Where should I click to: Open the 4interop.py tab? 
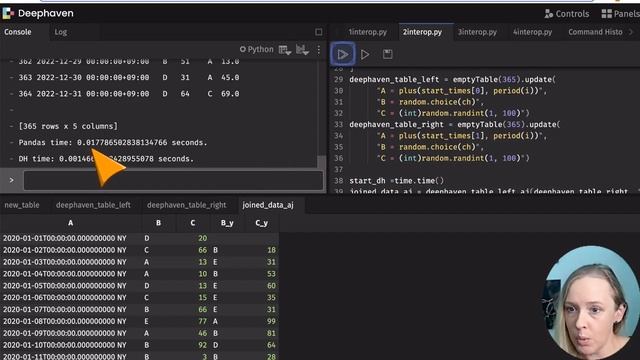coord(532,32)
